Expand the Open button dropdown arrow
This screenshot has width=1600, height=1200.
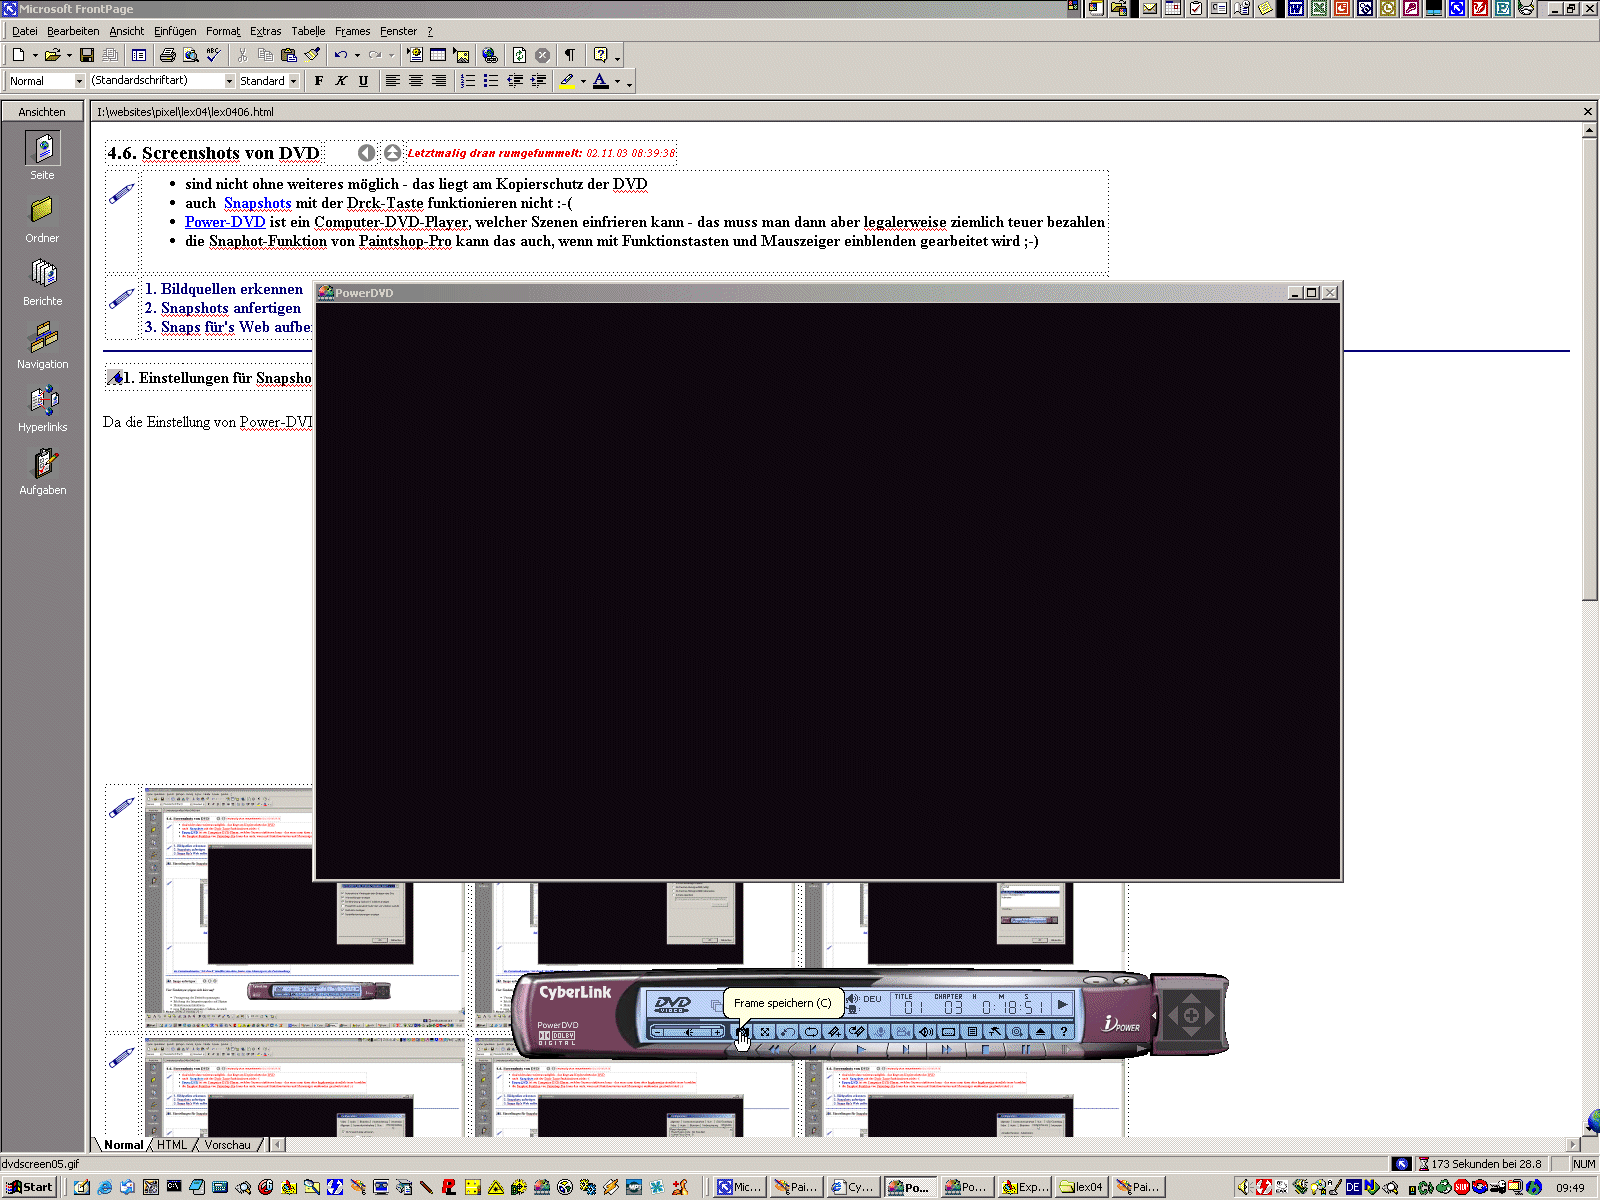click(x=69, y=55)
